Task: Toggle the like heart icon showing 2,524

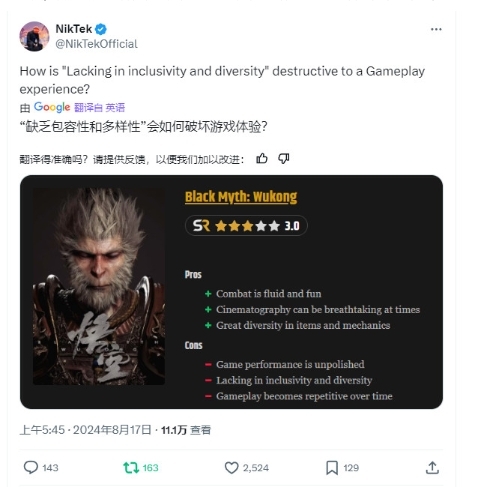Action: tap(231, 467)
